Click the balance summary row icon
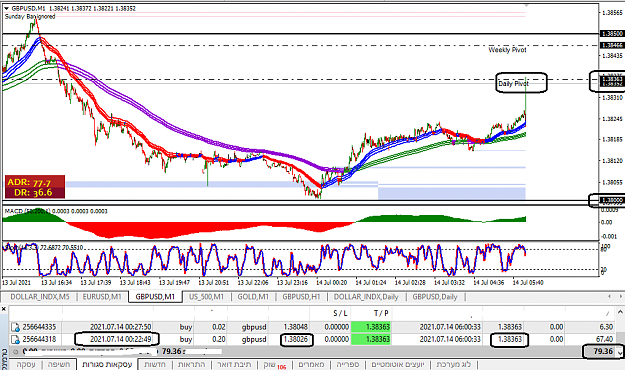Screen dimensions: 625x370 coord(15,352)
